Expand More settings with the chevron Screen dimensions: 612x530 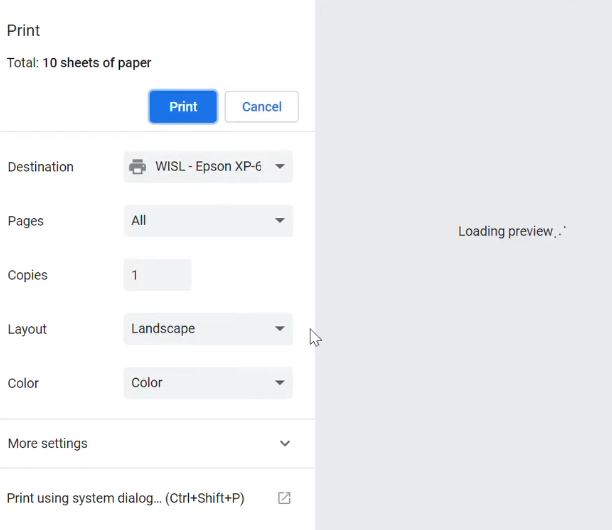tap(285, 443)
